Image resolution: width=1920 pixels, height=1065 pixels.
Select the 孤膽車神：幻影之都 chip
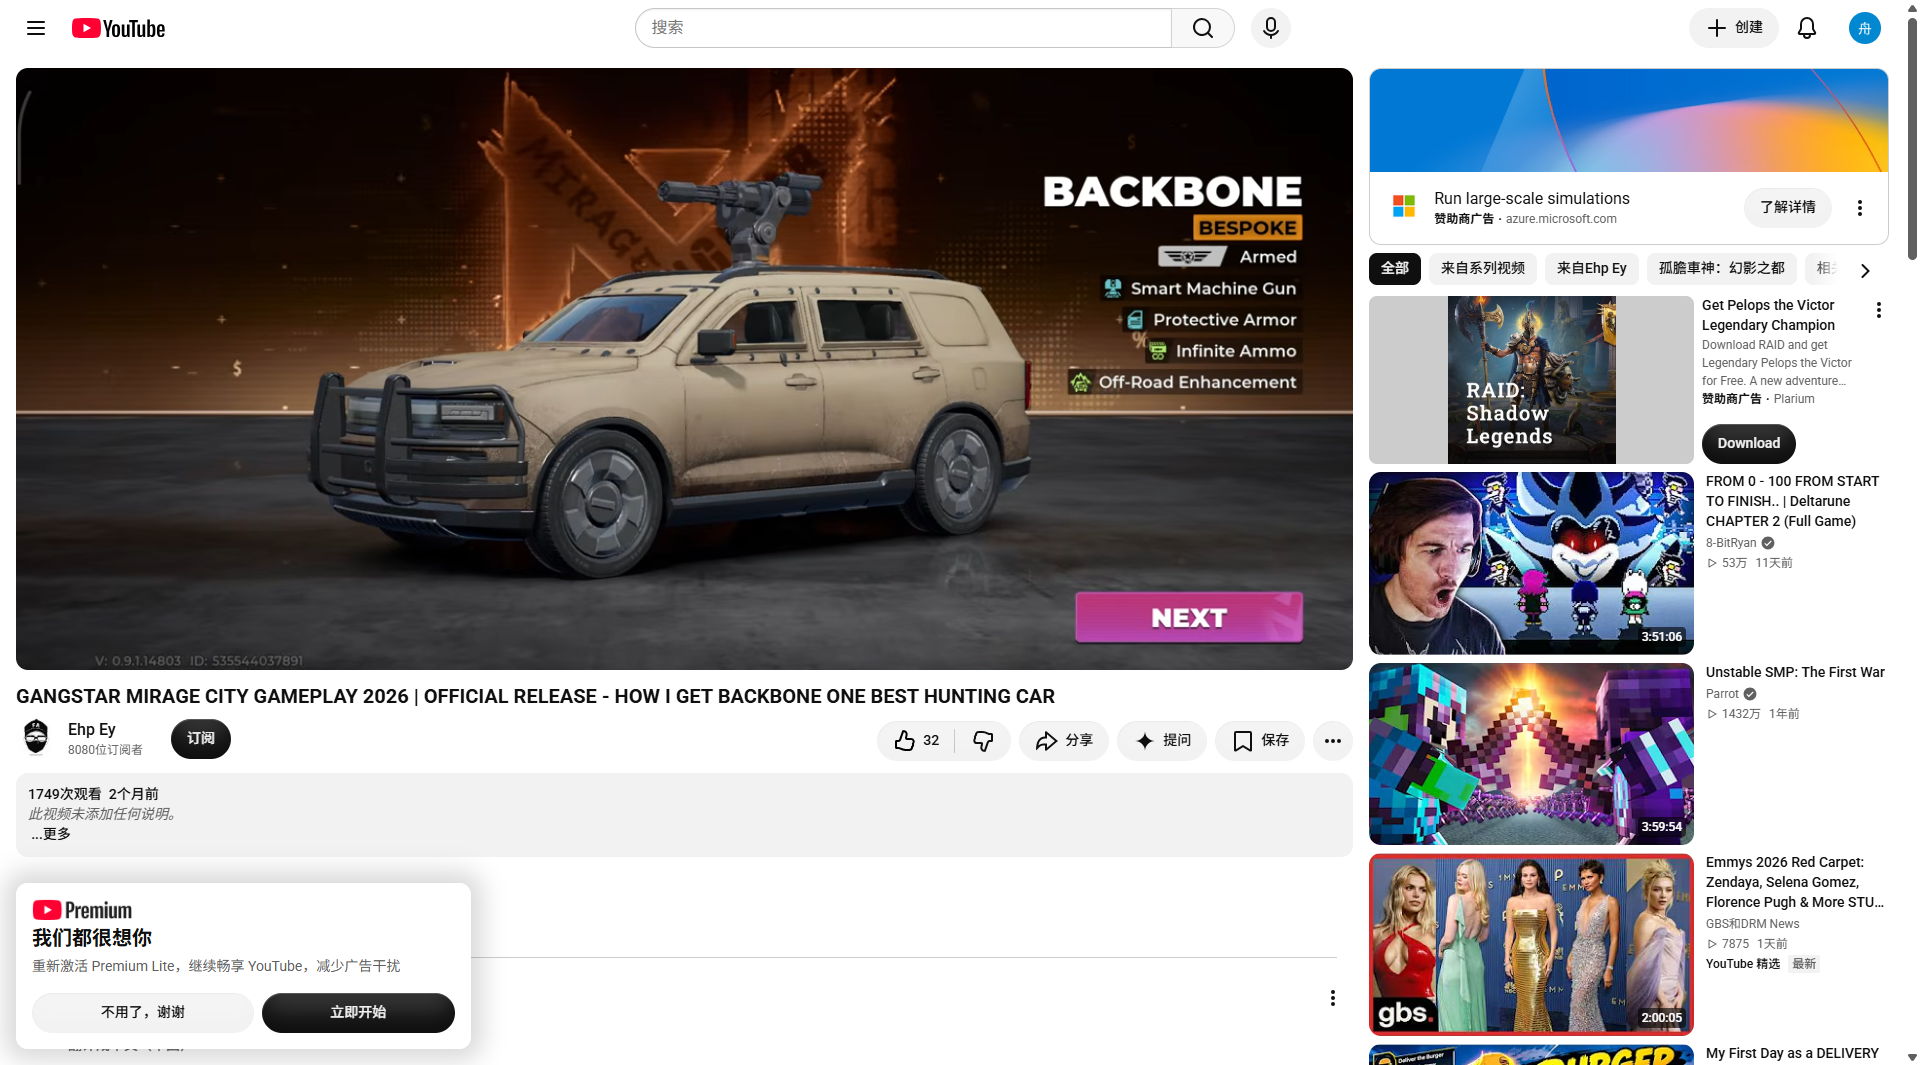(x=1721, y=268)
